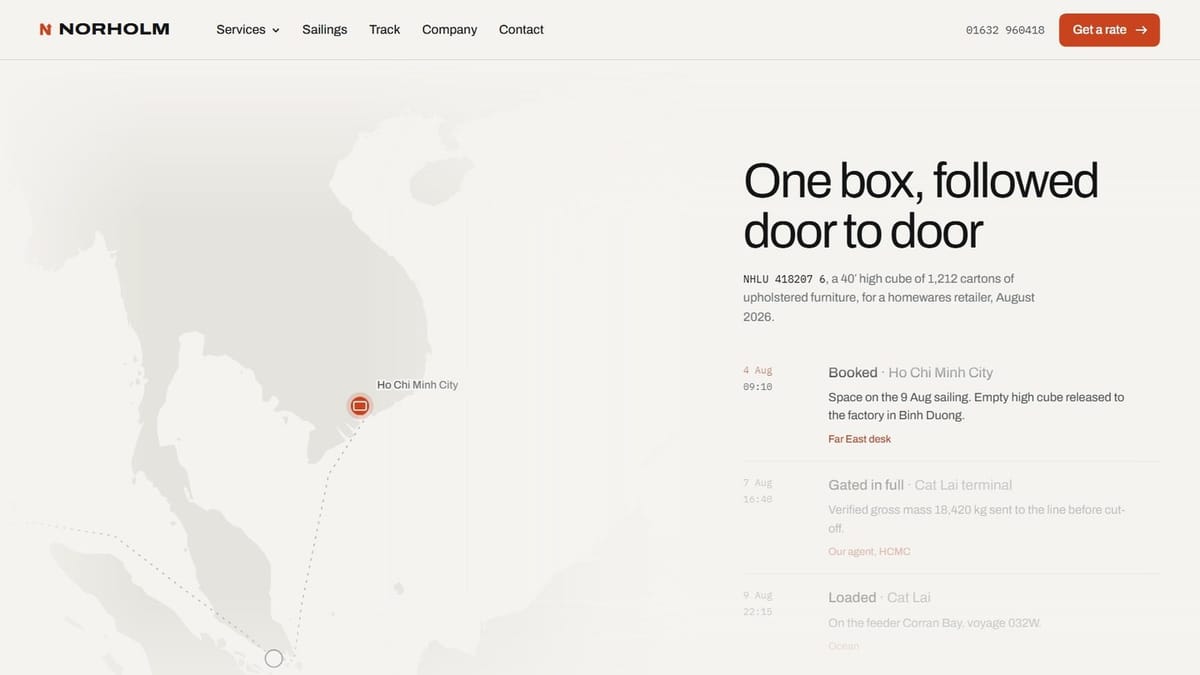Image resolution: width=1200 pixels, height=675 pixels.
Task: Select Contact in the navigation
Action: pos(521,30)
